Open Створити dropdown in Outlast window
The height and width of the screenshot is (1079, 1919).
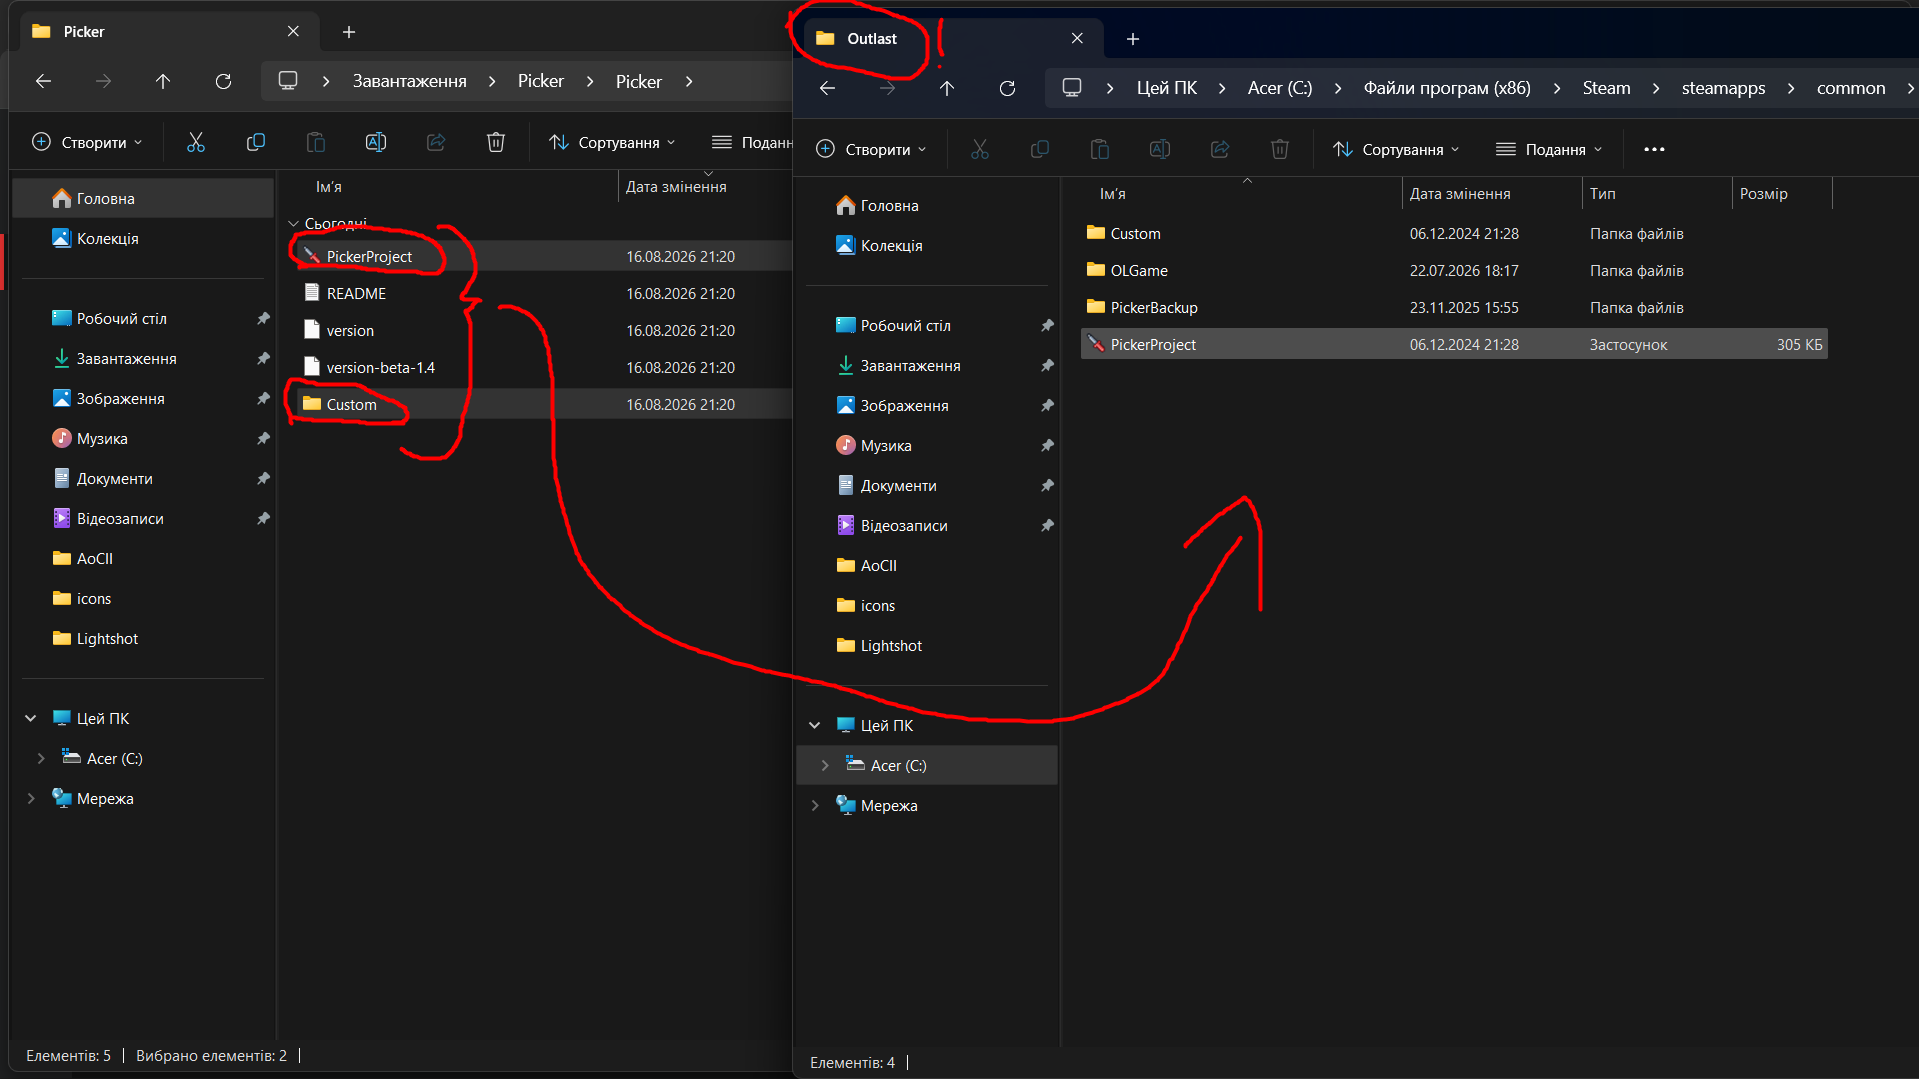(871, 149)
